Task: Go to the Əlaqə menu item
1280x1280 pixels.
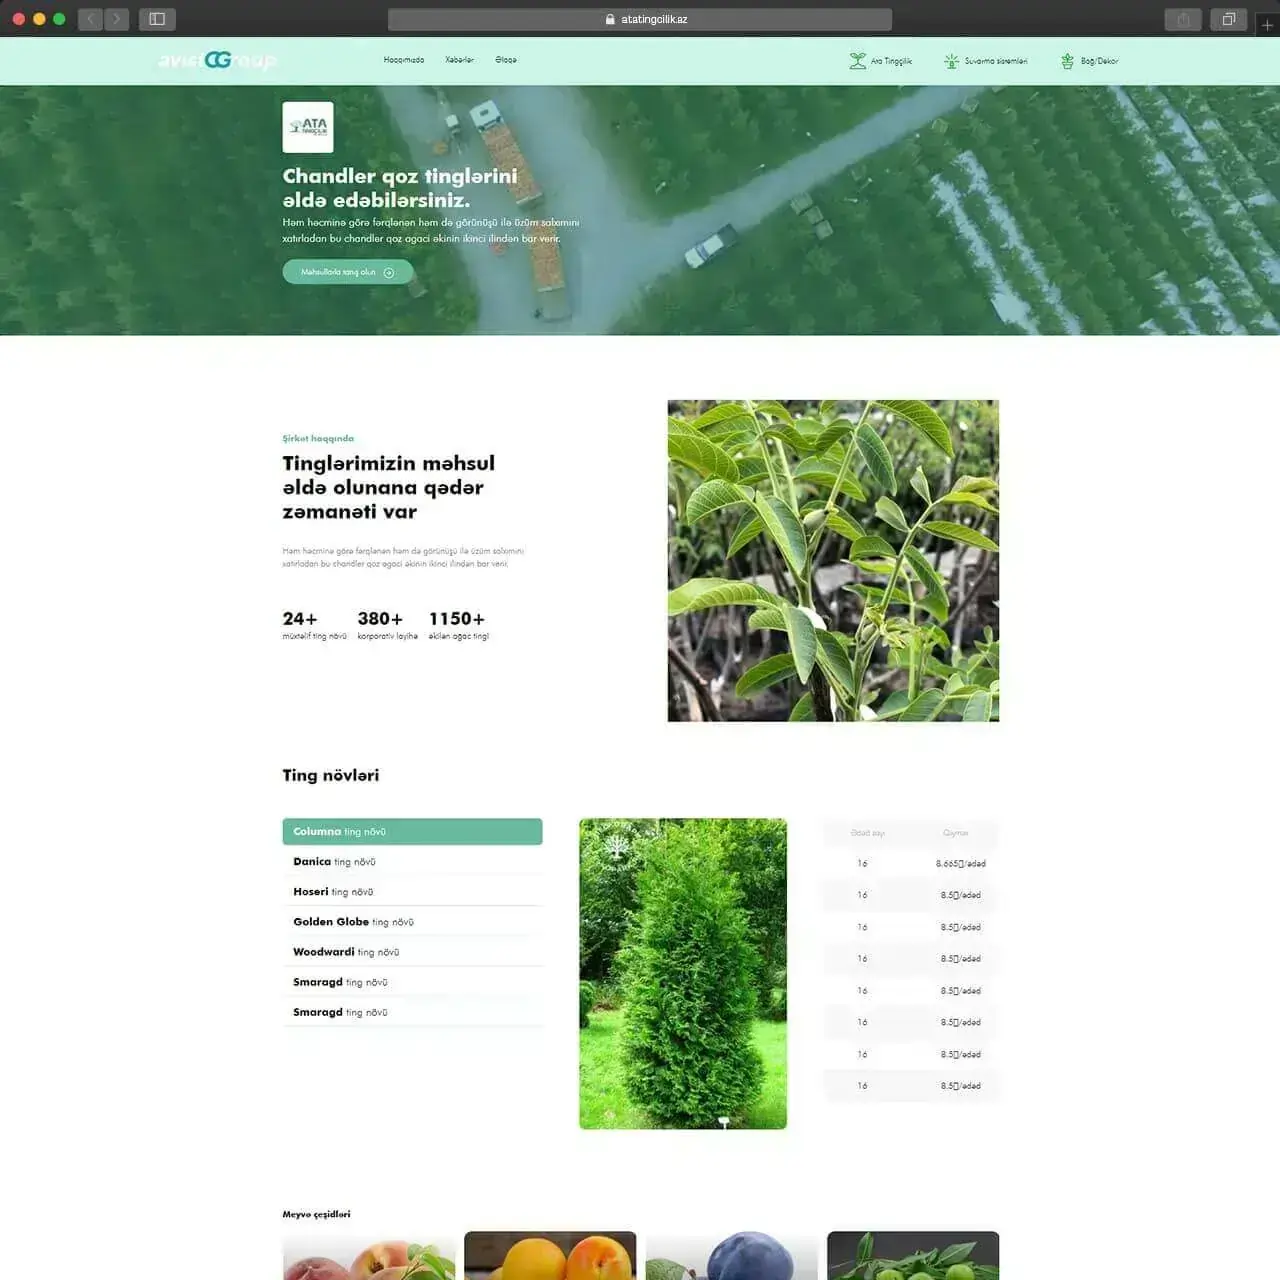Action: click(x=506, y=60)
